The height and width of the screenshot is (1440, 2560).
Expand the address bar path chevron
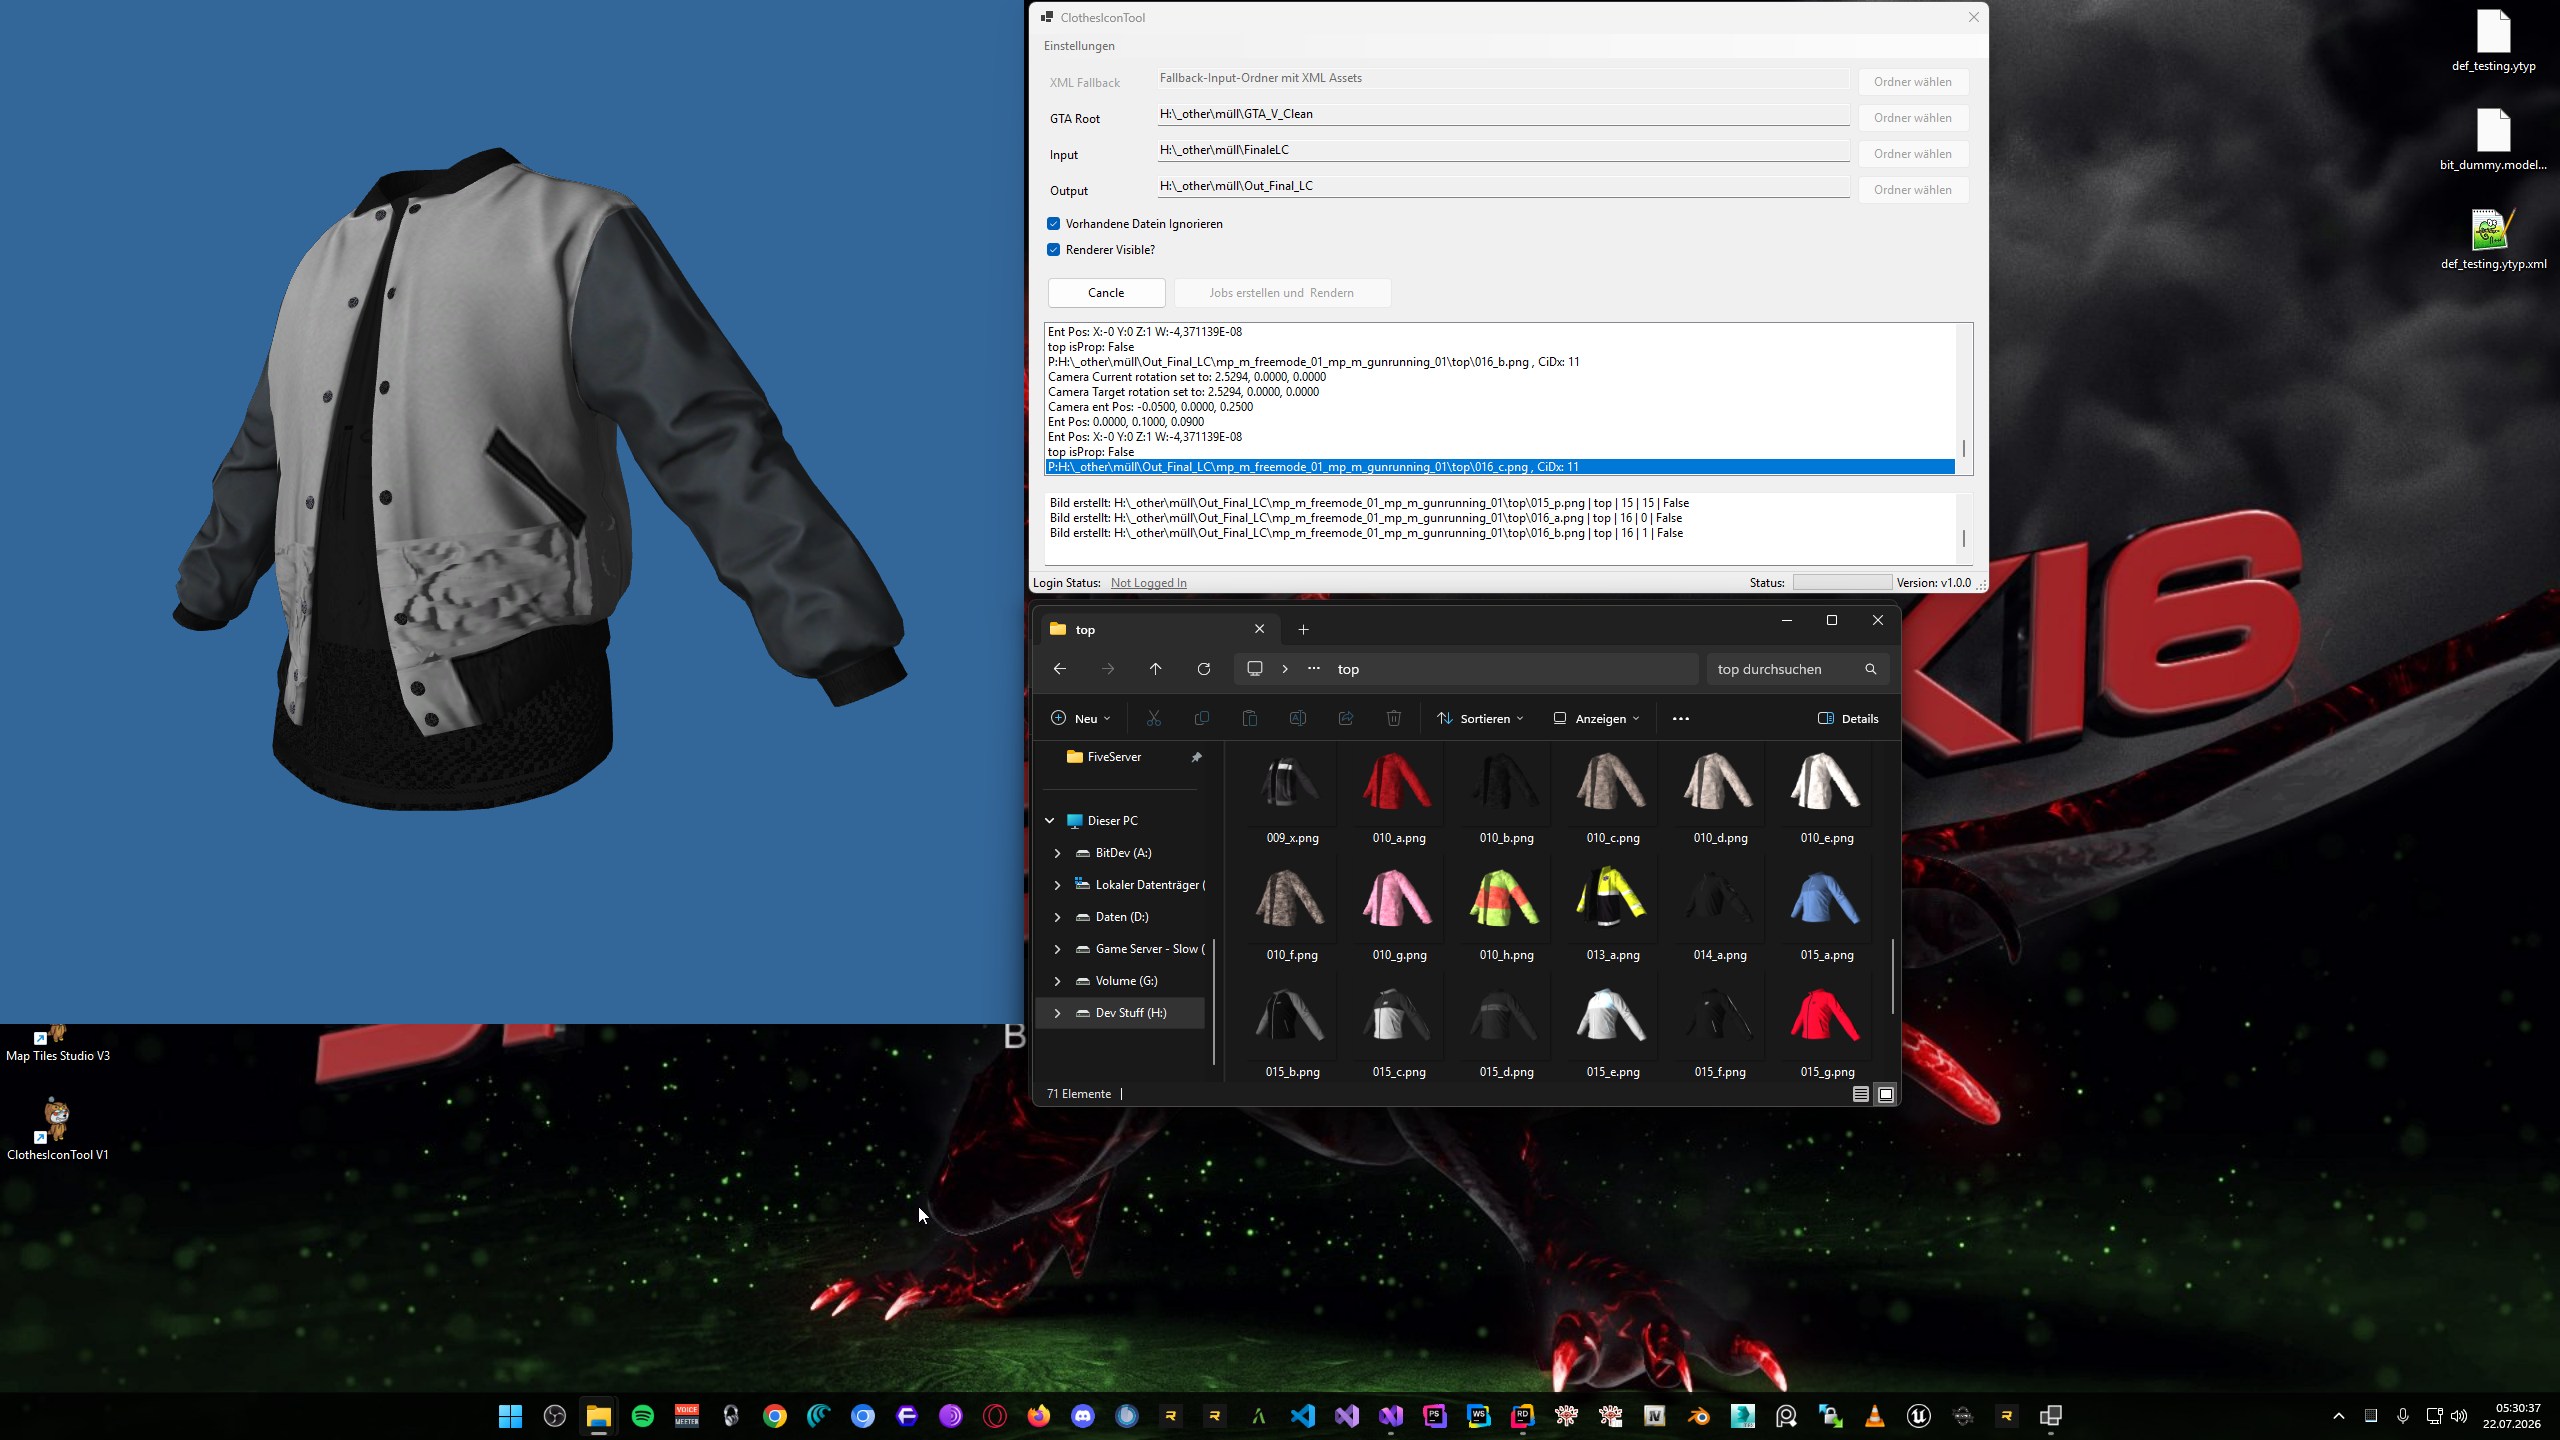pos(1285,669)
